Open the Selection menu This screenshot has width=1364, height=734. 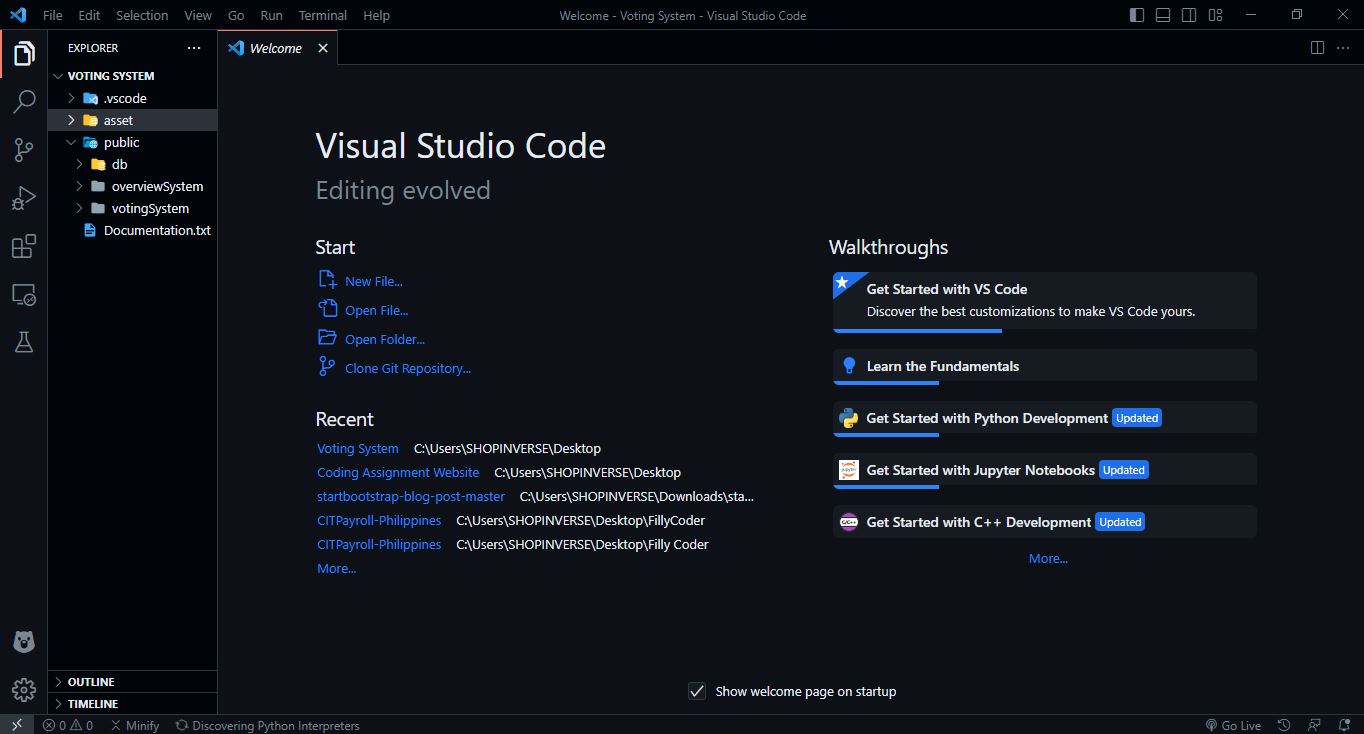click(142, 15)
